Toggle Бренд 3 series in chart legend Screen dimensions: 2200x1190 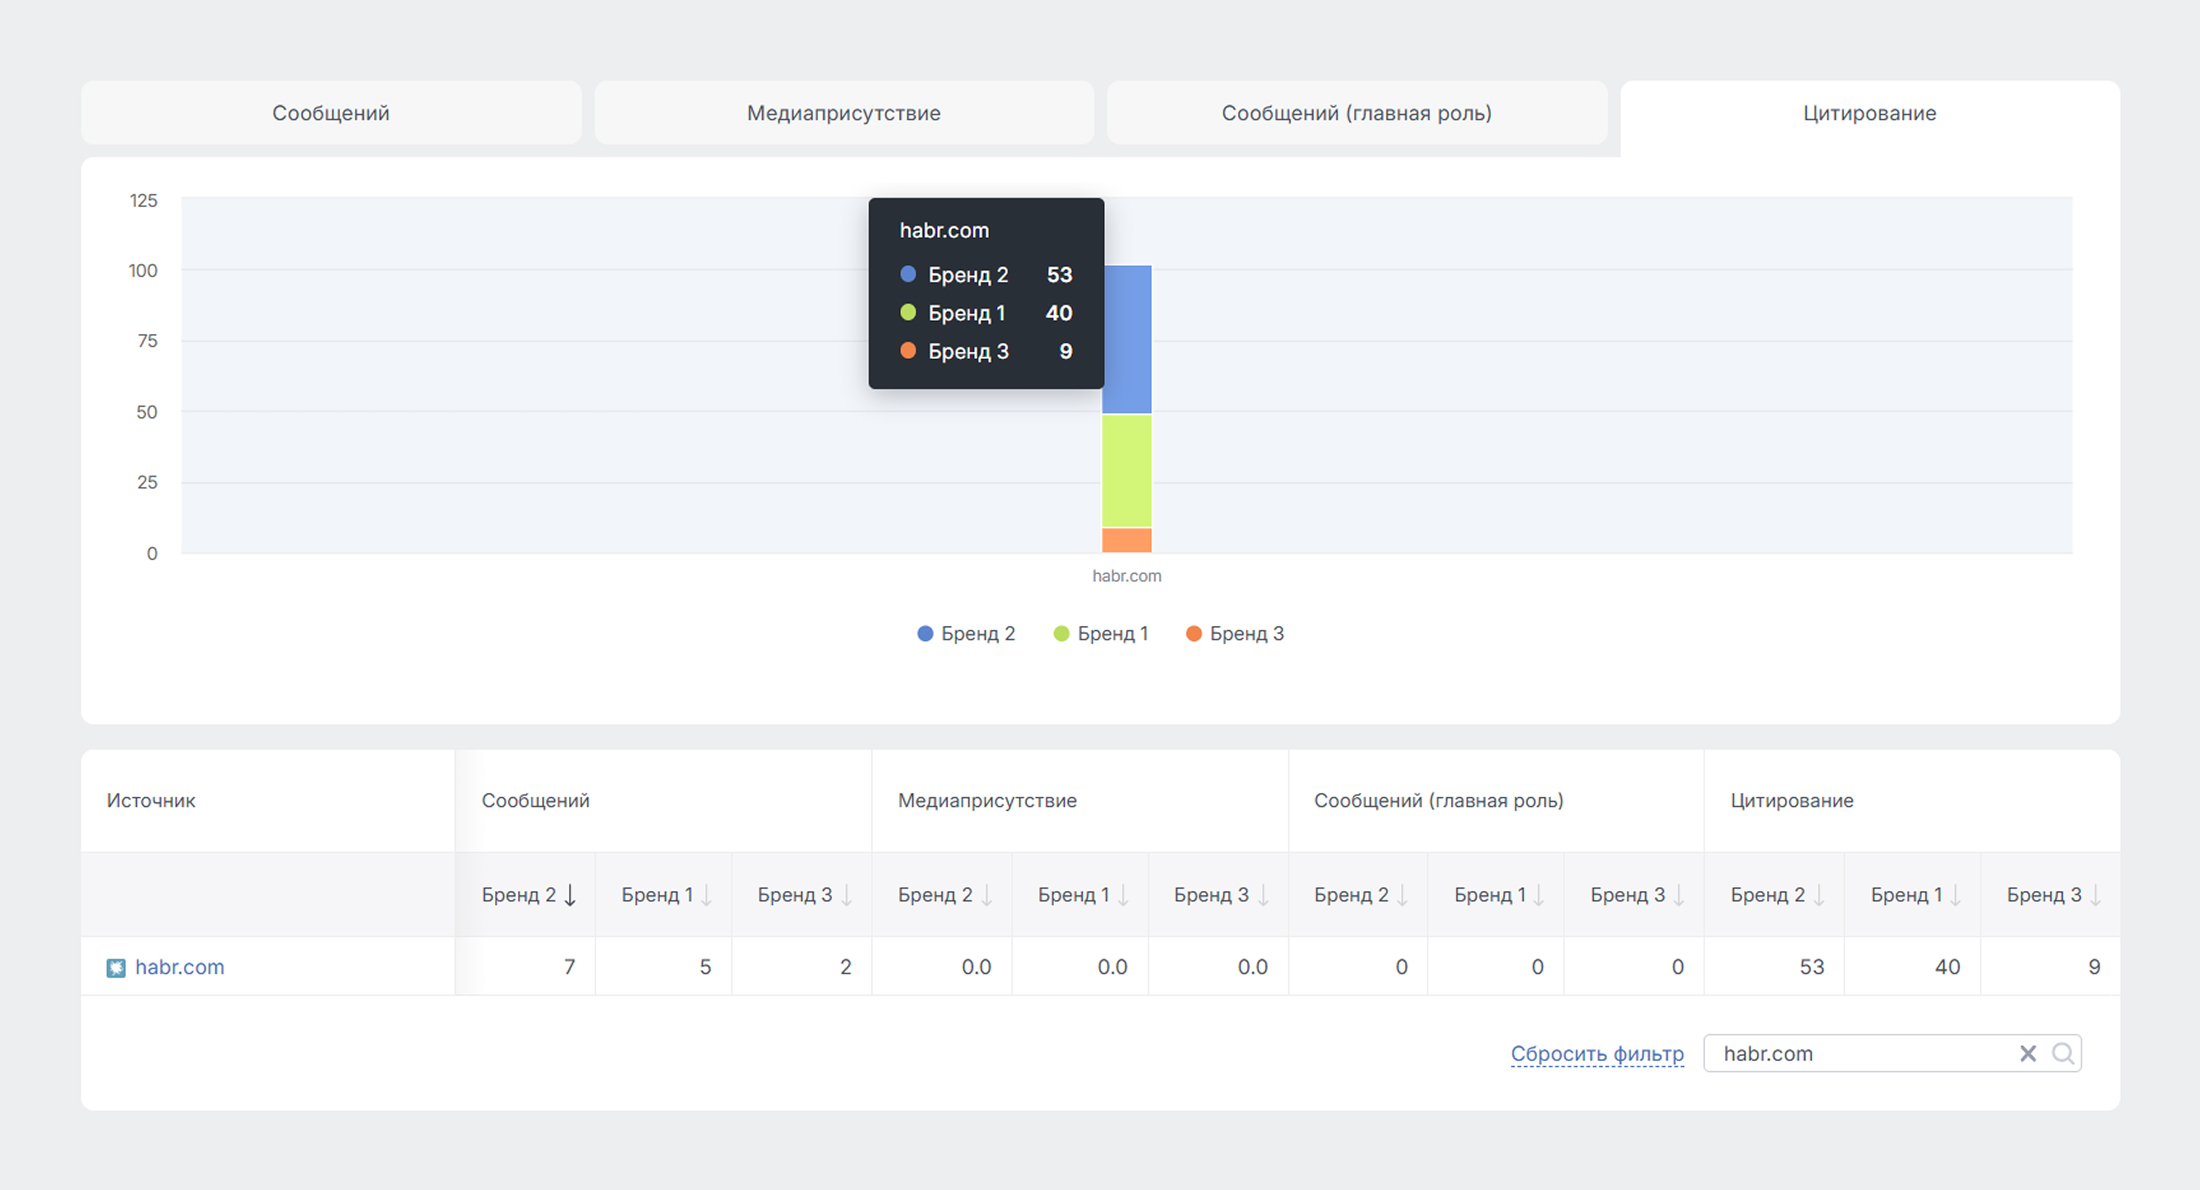(1235, 633)
